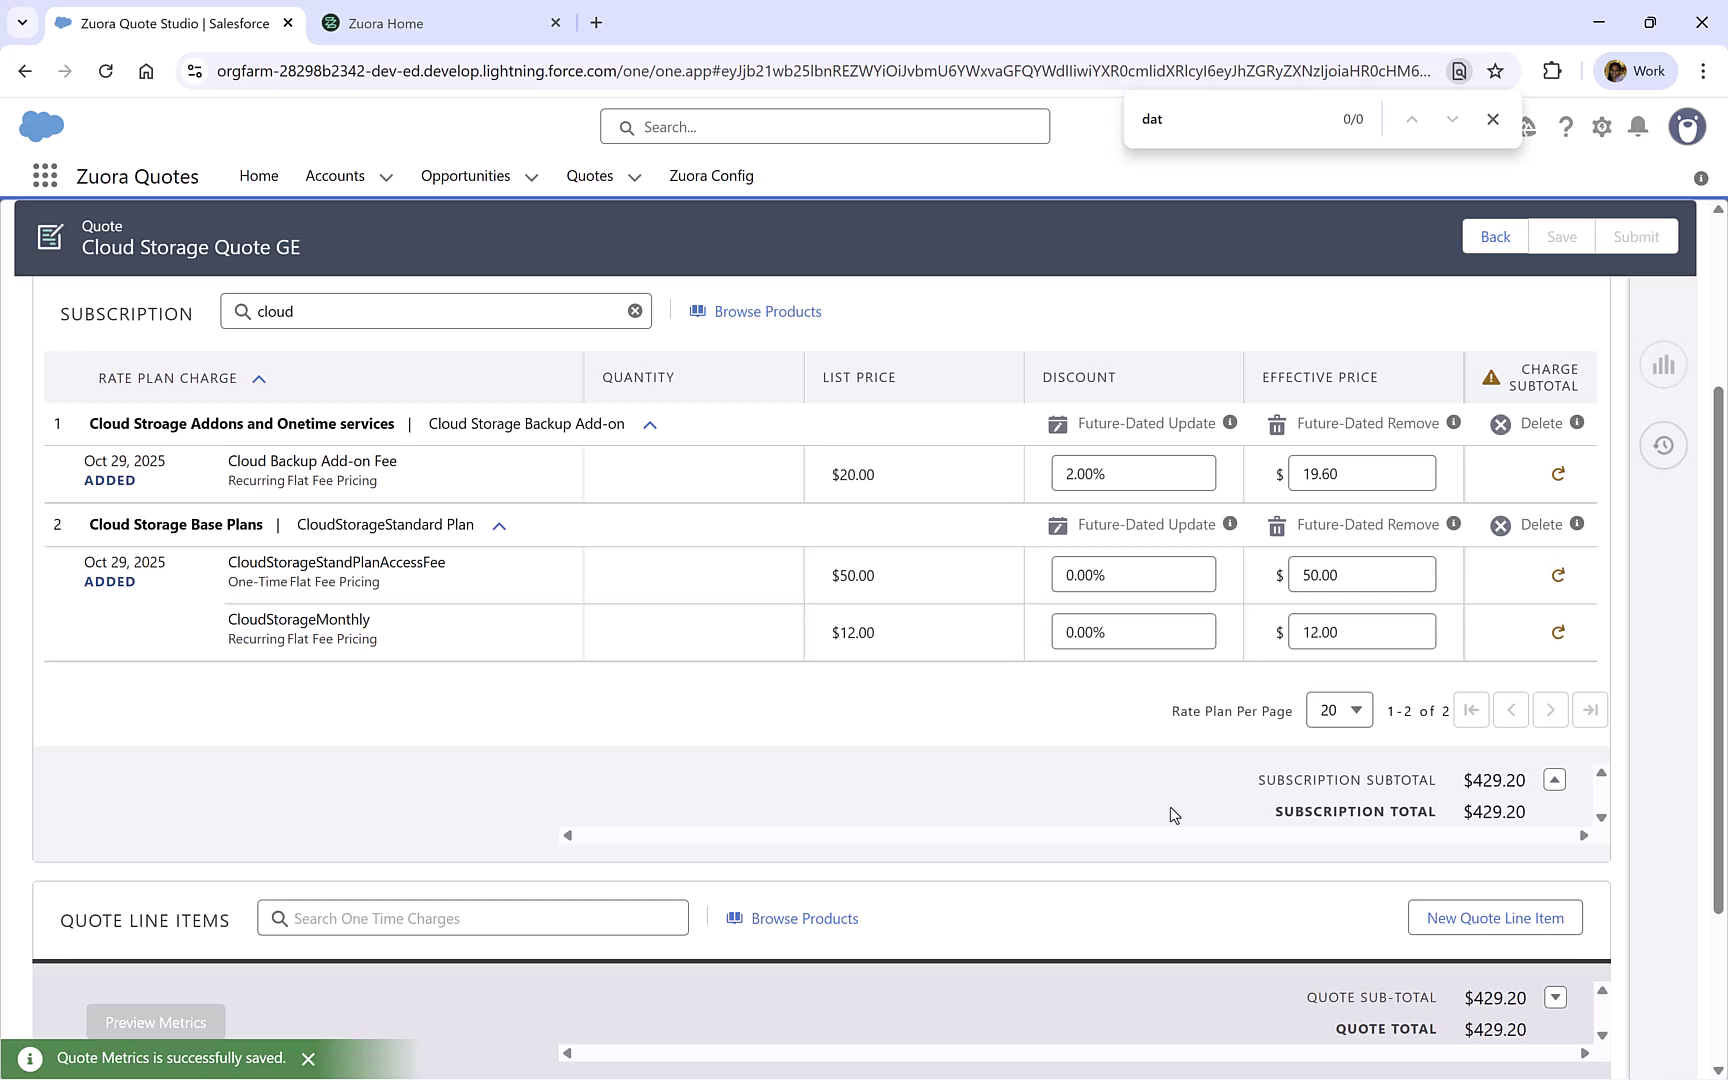Open the Quotes navigation dropdown
This screenshot has height=1080, width=1728.
pyautogui.click(x=634, y=176)
